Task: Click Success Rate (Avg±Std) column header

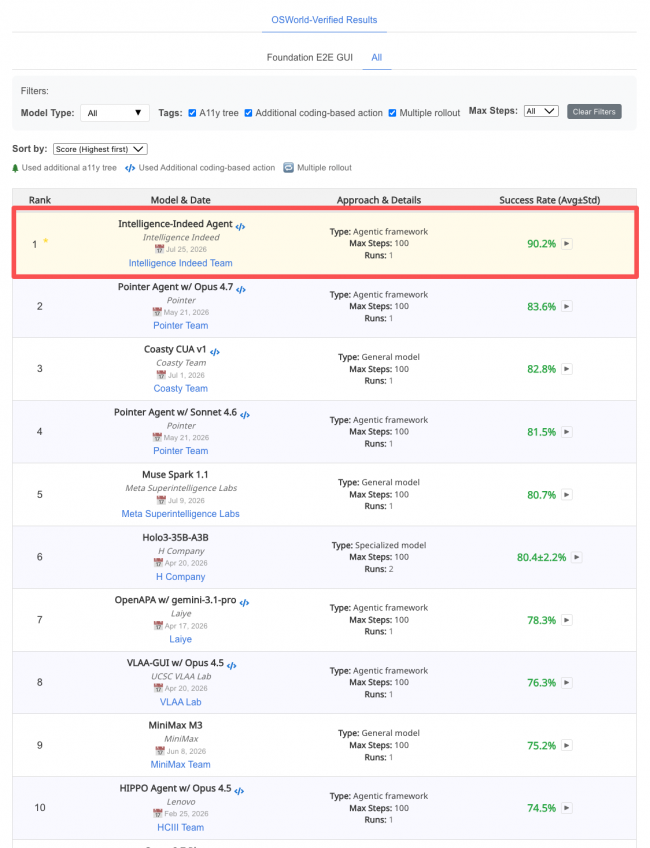Action: pyautogui.click(x=549, y=200)
